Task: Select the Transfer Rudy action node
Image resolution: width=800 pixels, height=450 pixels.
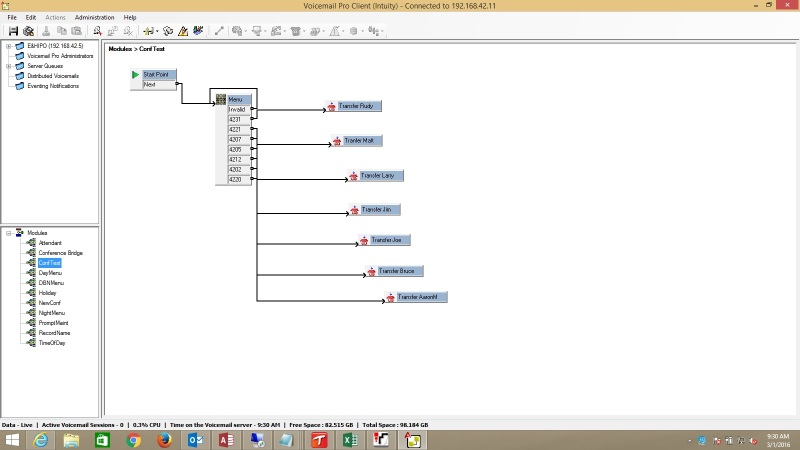Action: (x=354, y=106)
